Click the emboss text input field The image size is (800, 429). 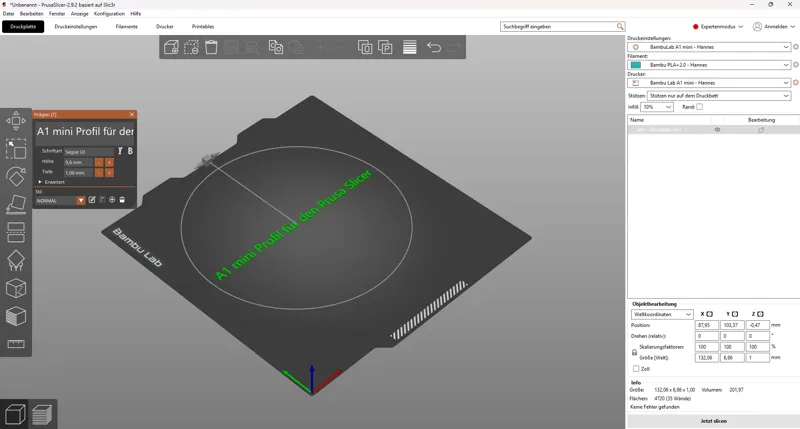(85, 132)
